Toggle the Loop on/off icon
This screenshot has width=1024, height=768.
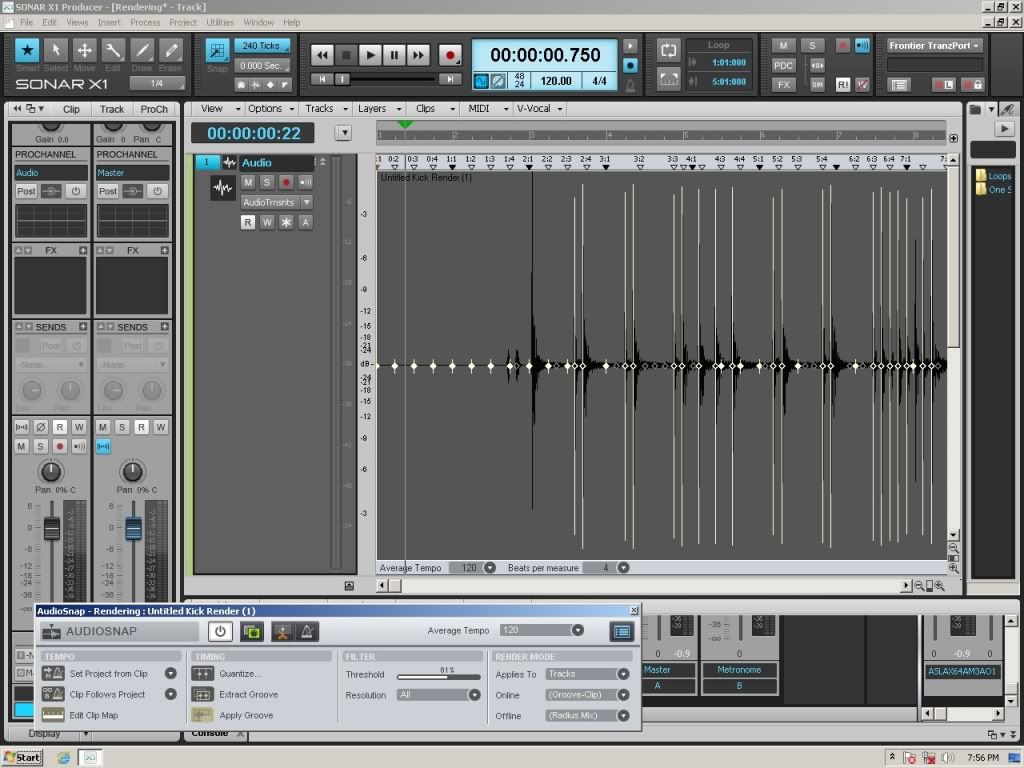point(668,50)
